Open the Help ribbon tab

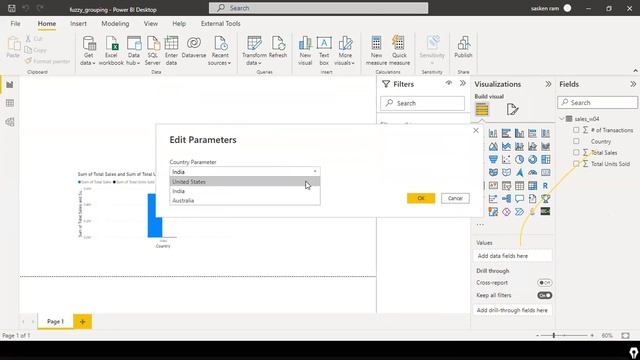[179, 24]
